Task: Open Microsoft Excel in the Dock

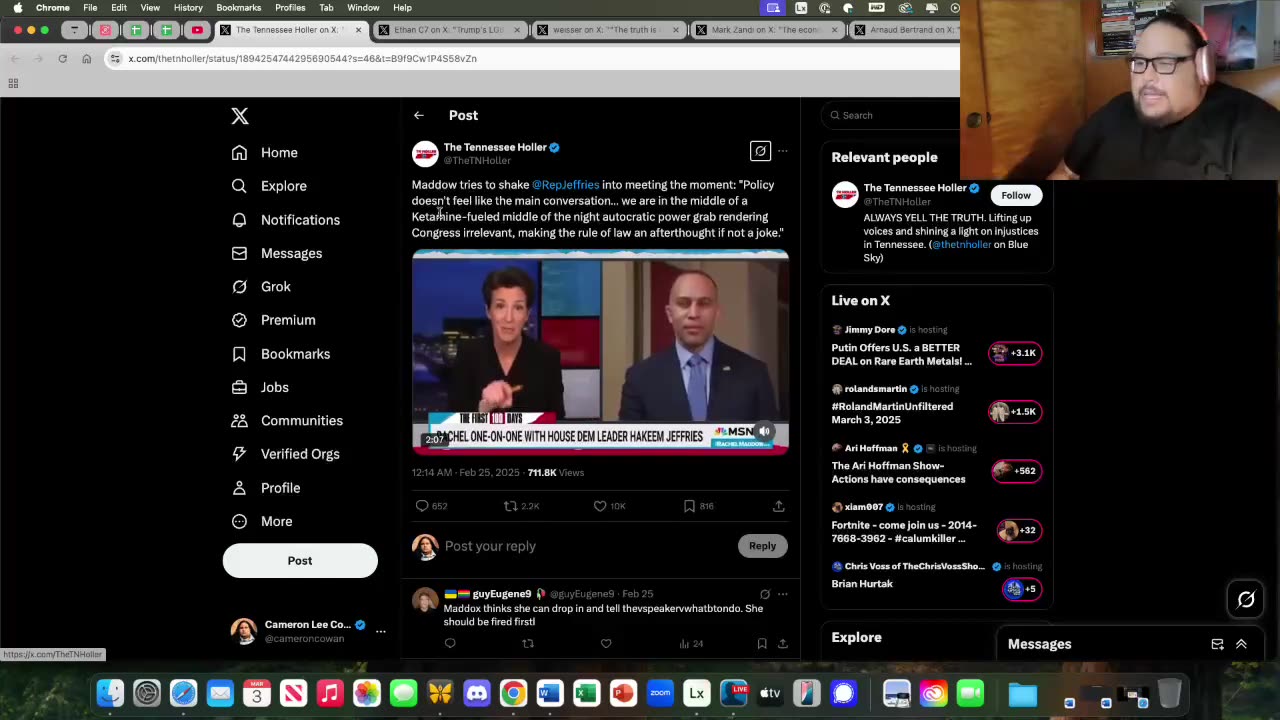Action: (x=586, y=693)
